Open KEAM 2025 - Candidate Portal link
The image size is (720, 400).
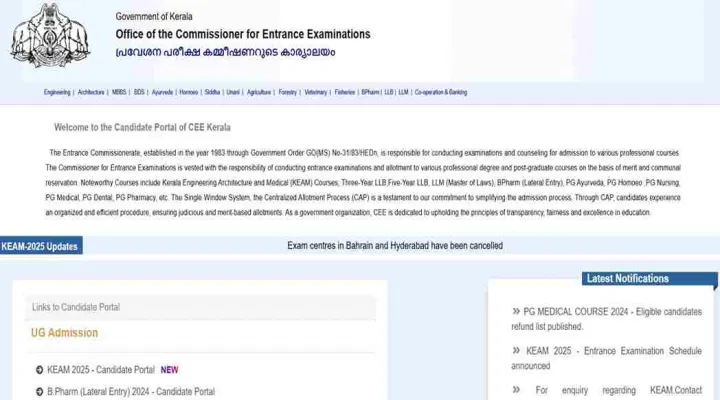(101, 370)
